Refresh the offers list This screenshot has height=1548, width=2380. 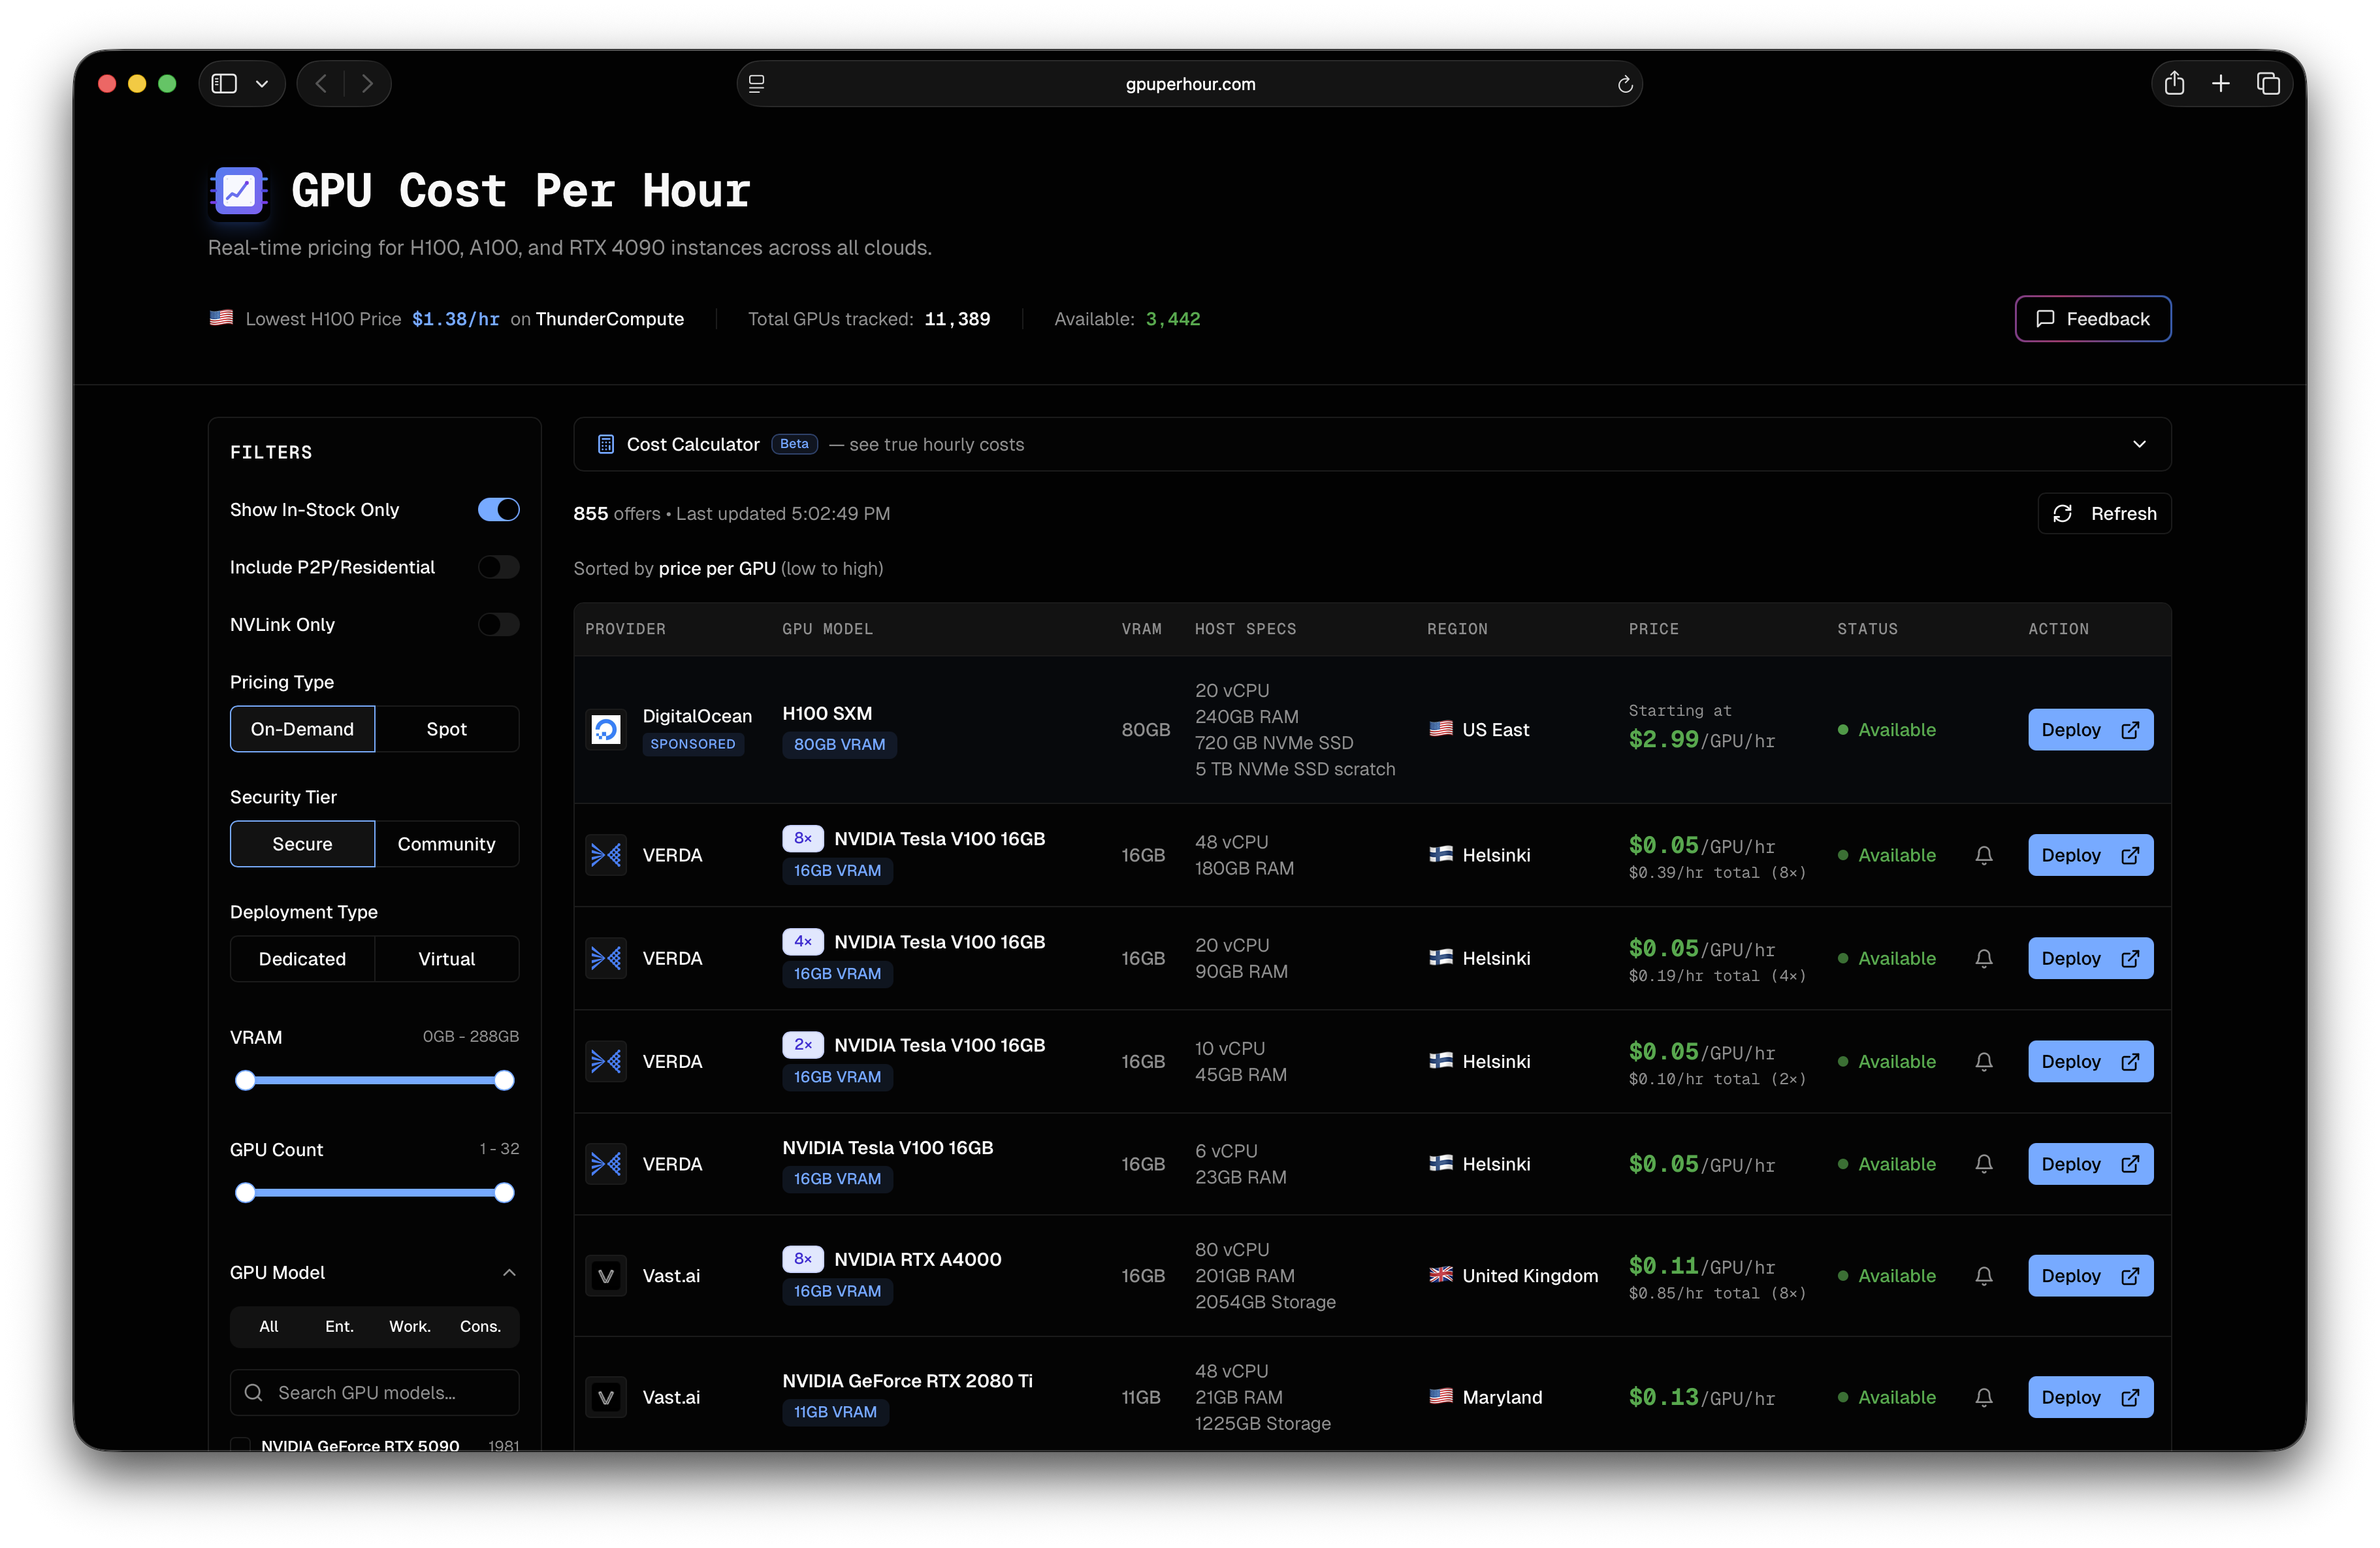(2105, 514)
